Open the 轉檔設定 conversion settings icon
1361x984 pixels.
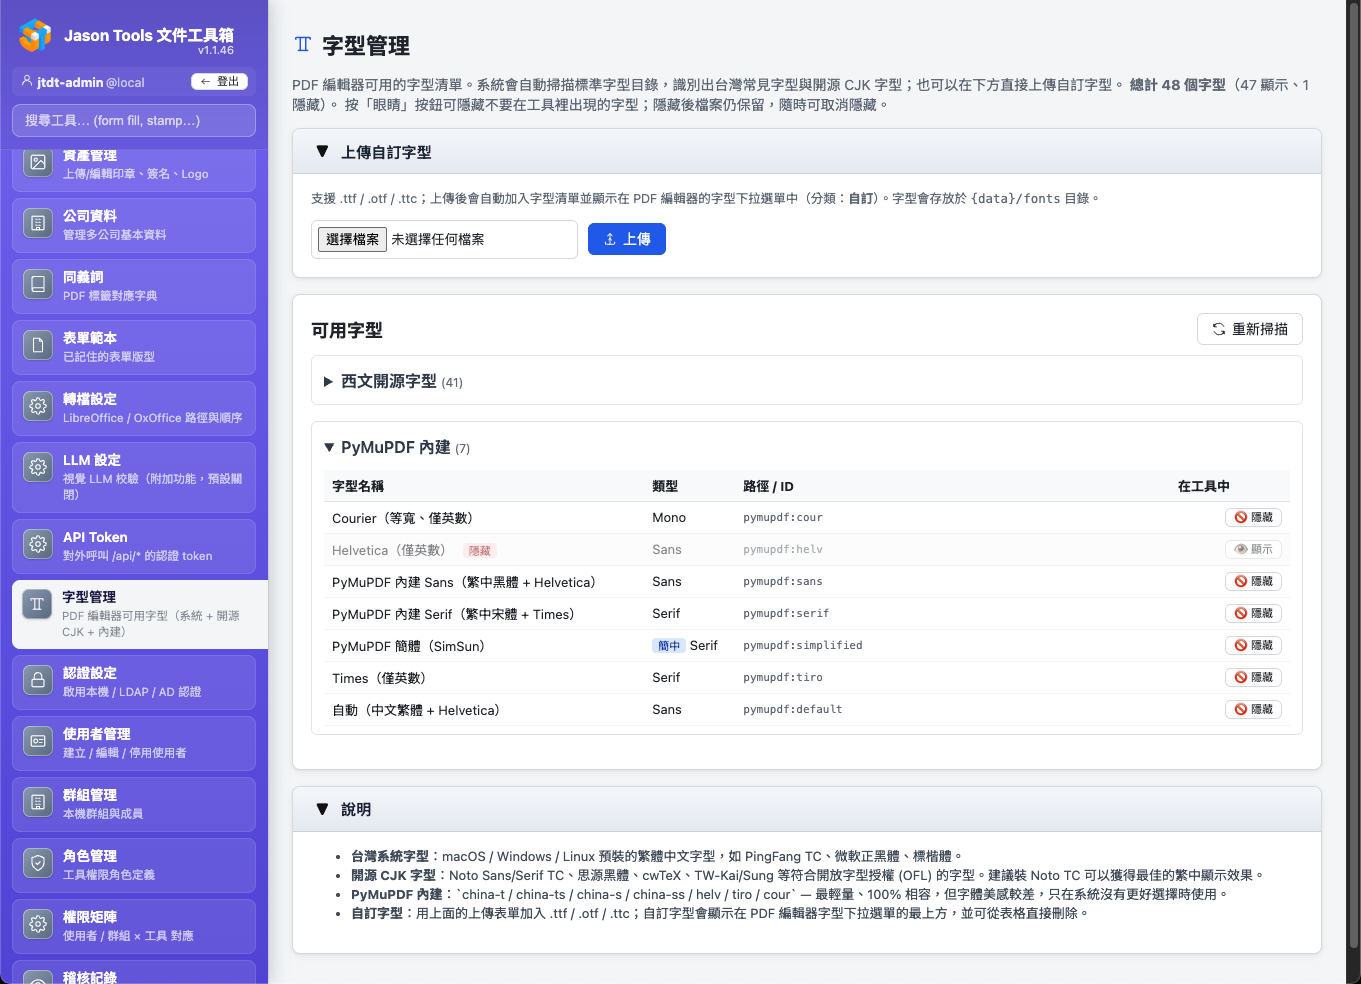[37, 406]
